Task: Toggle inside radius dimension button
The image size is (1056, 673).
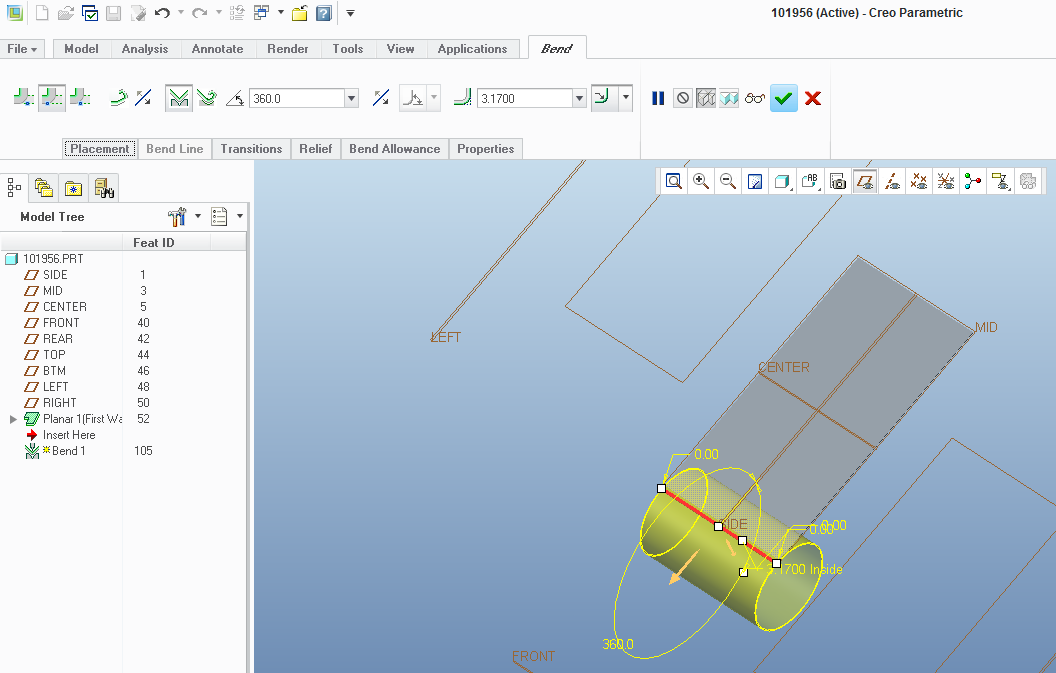Action: (x=603, y=98)
